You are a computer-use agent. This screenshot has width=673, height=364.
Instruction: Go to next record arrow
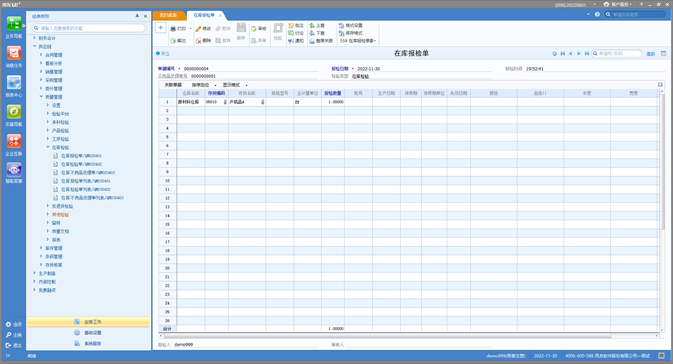579,54
